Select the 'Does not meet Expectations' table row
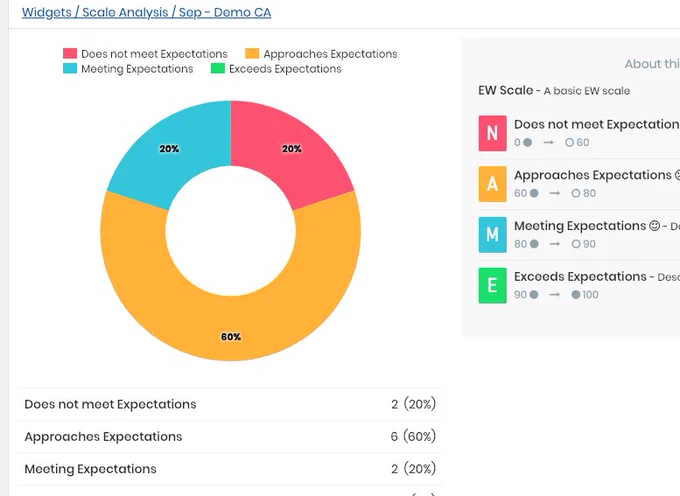 [230, 404]
